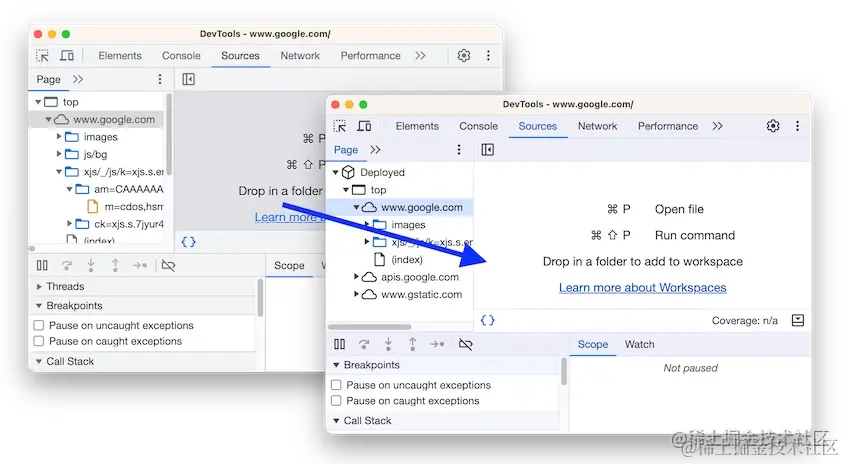
Task: Open more options beside Page tab in back window
Action: [160, 79]
